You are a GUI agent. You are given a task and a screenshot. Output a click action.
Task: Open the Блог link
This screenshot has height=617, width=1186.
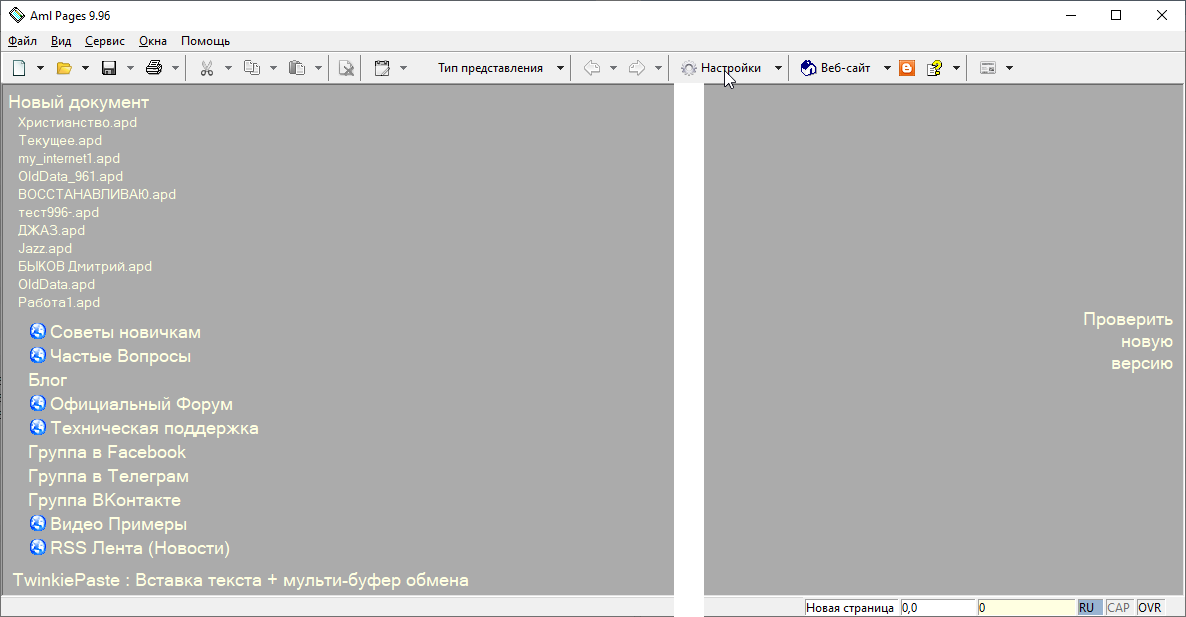48,380
